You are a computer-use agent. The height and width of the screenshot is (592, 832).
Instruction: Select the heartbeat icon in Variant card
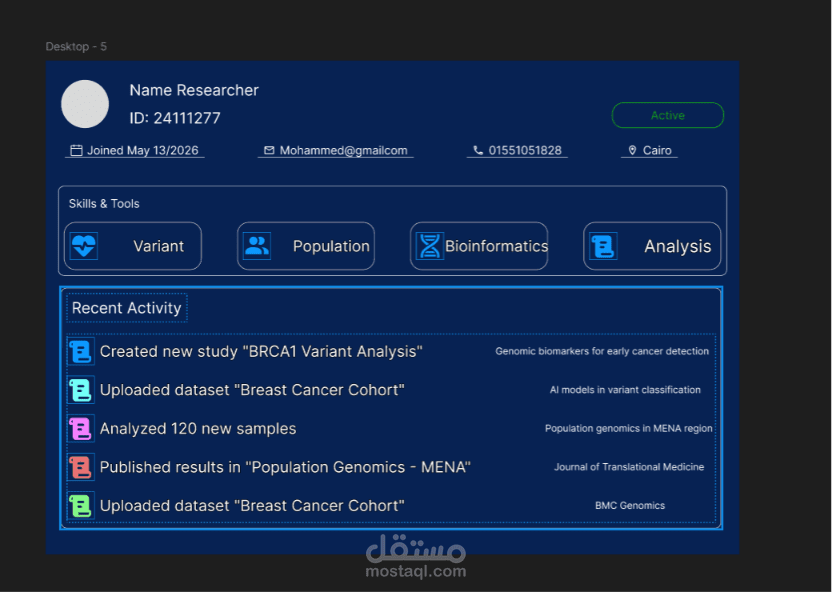(84, 246)
